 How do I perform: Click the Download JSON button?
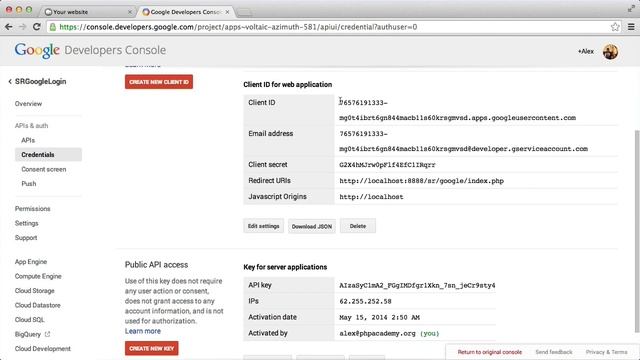click(x=312, y=226)
